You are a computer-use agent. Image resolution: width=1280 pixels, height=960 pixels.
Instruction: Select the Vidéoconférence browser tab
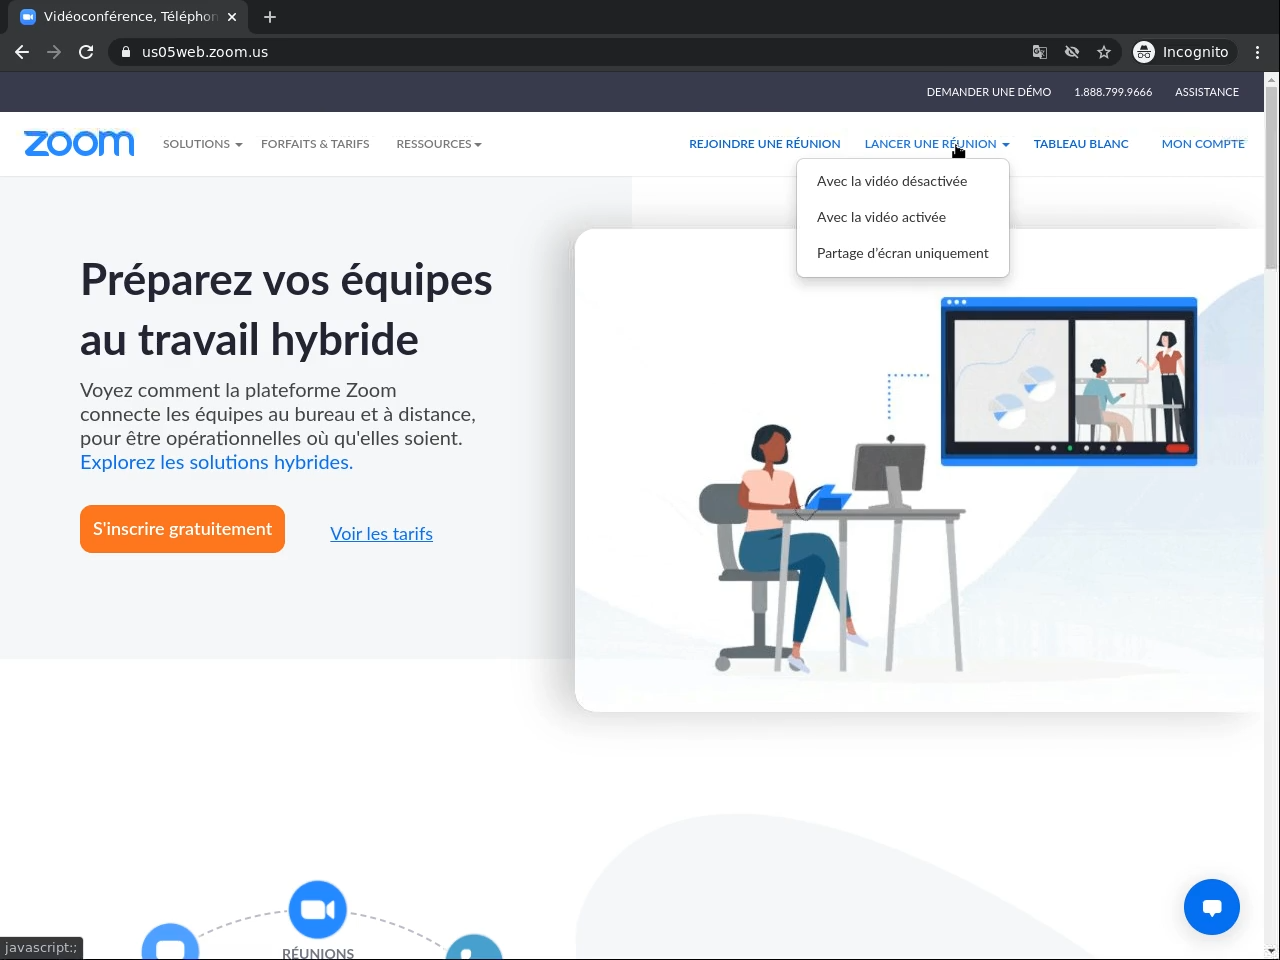(x=130, y=17)
